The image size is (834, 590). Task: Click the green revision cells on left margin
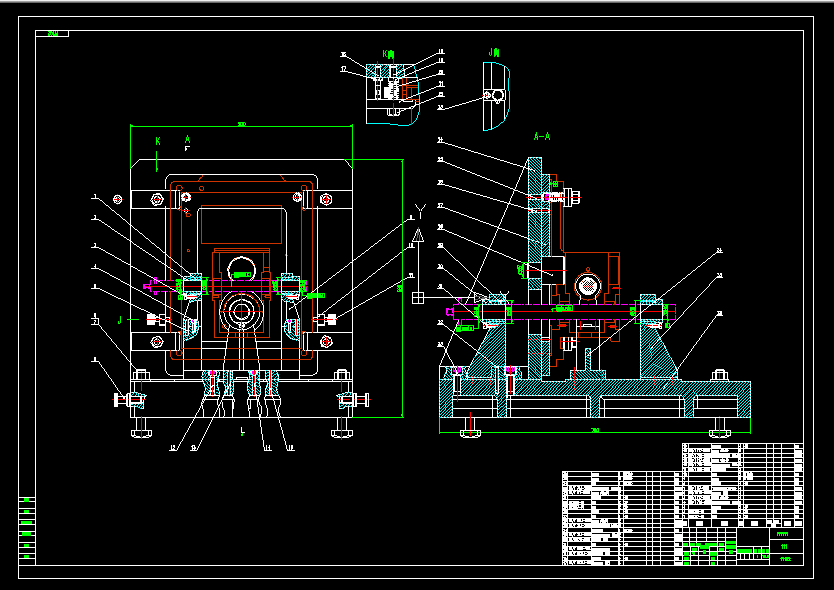pos(27,530)
